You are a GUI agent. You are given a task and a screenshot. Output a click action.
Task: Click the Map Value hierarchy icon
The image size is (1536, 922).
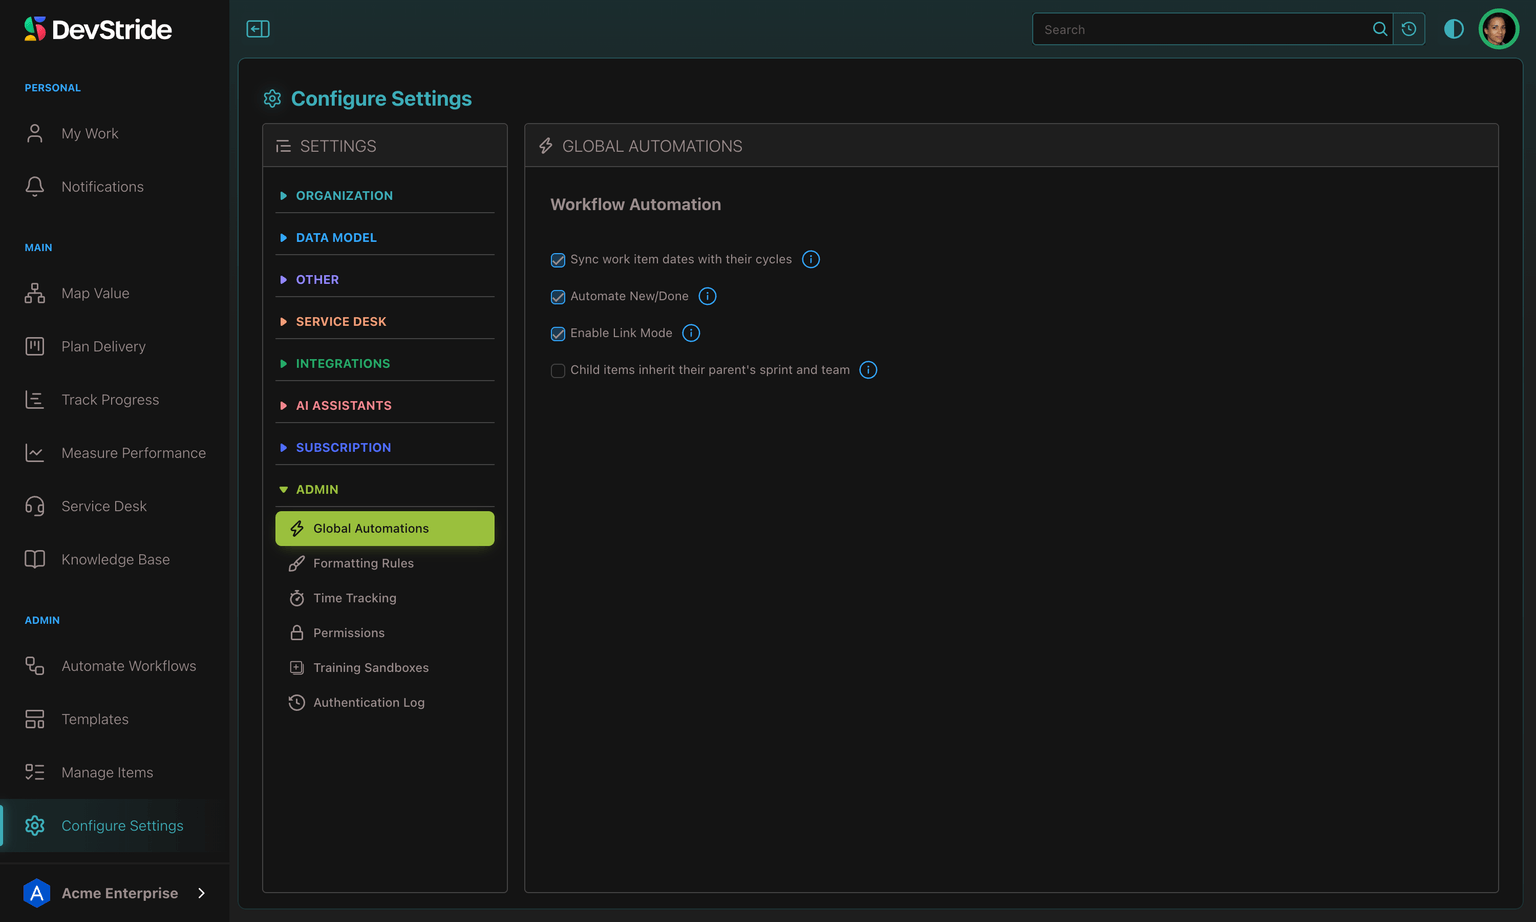[35, 293]
